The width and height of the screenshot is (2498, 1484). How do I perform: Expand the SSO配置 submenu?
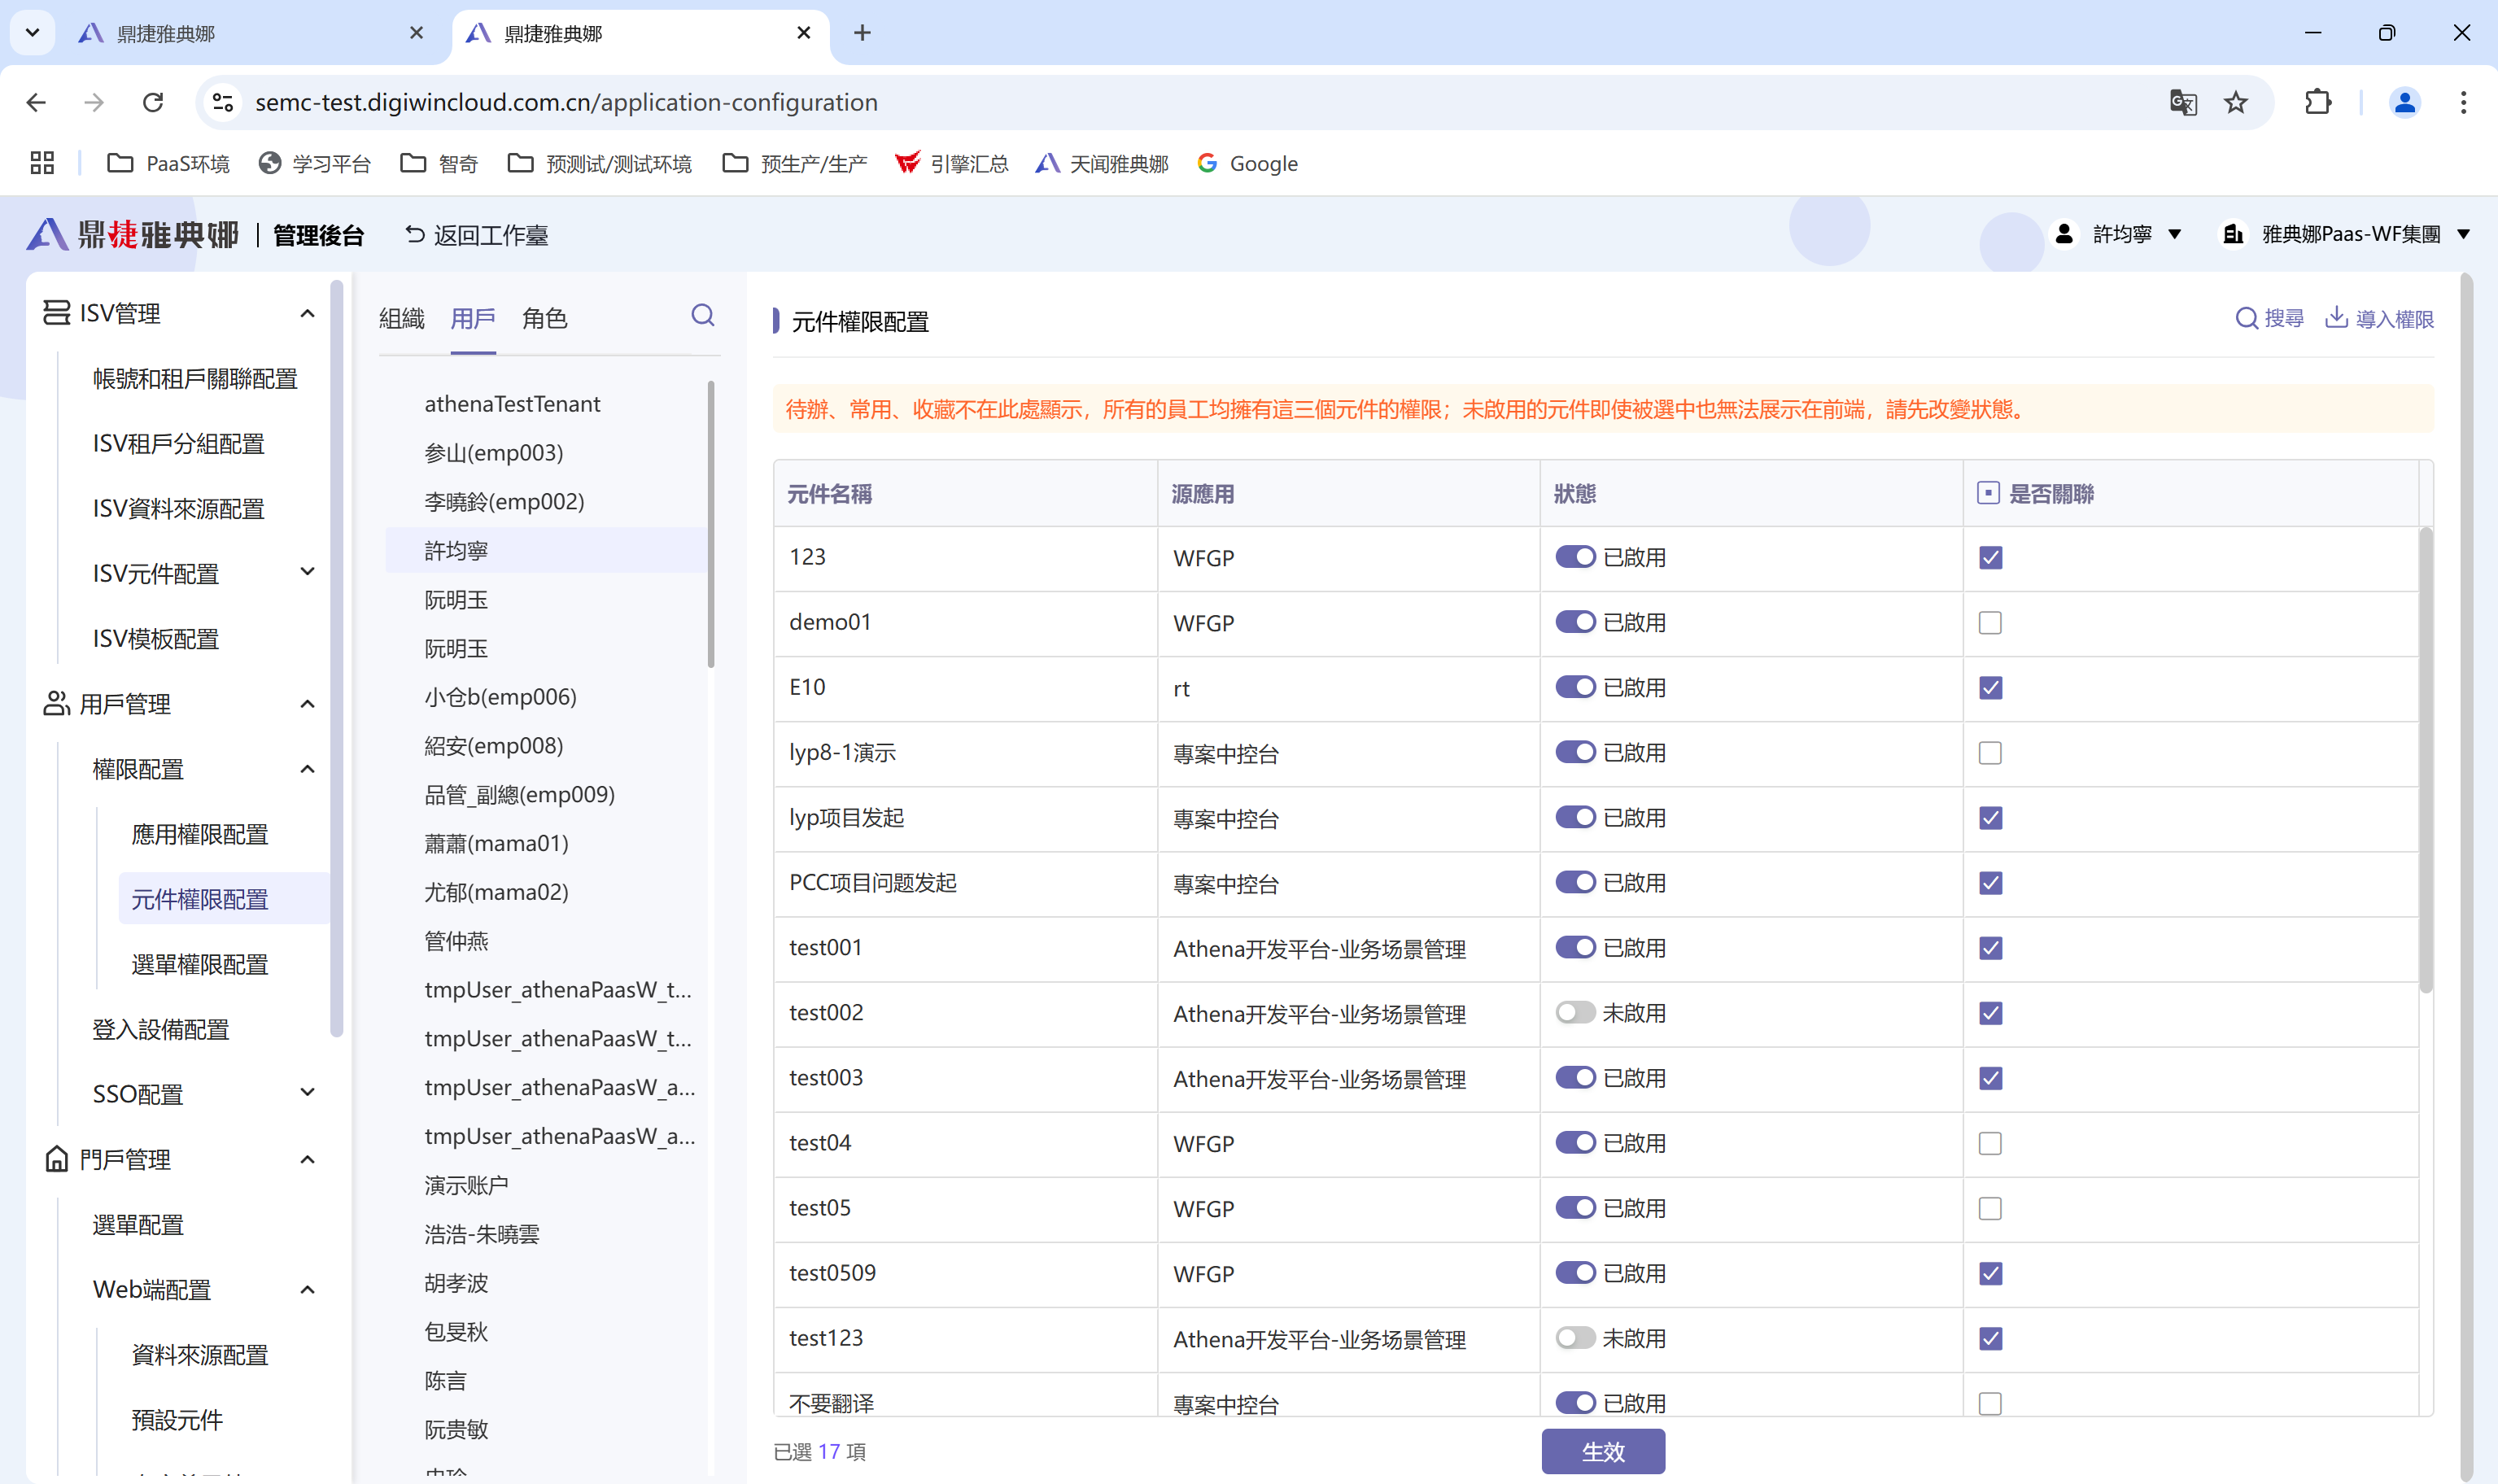coord(307,1092)
